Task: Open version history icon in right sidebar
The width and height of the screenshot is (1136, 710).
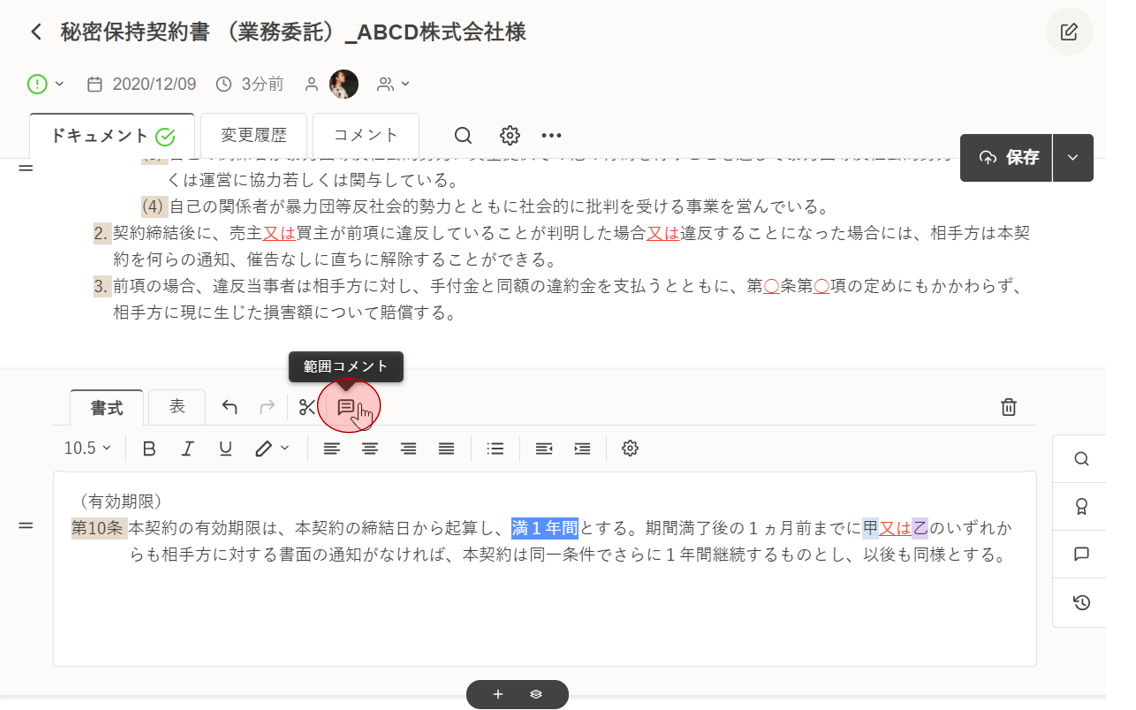Action: [1081, 603]
